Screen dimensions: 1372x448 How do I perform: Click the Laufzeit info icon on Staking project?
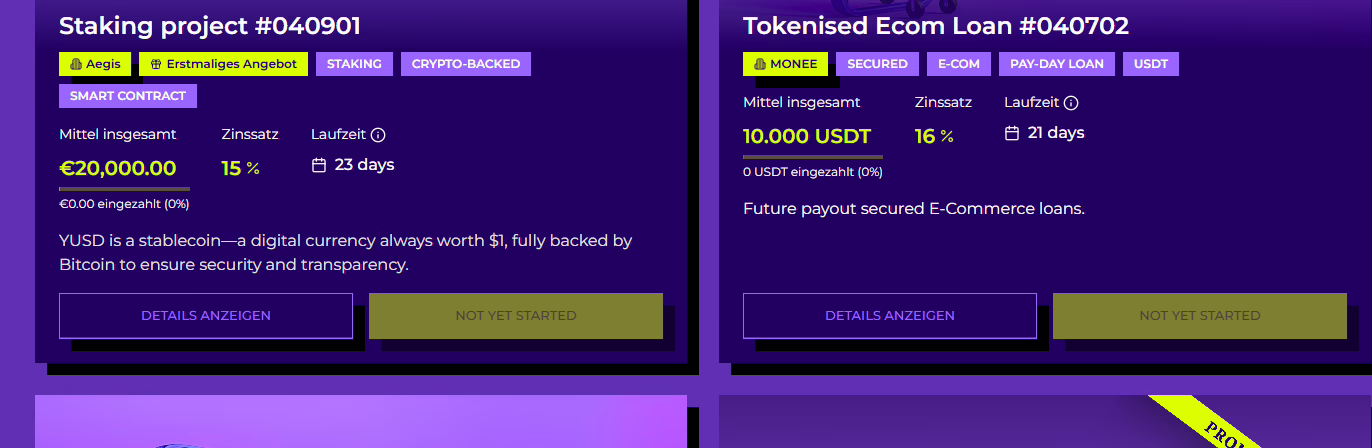pos(378,135)
